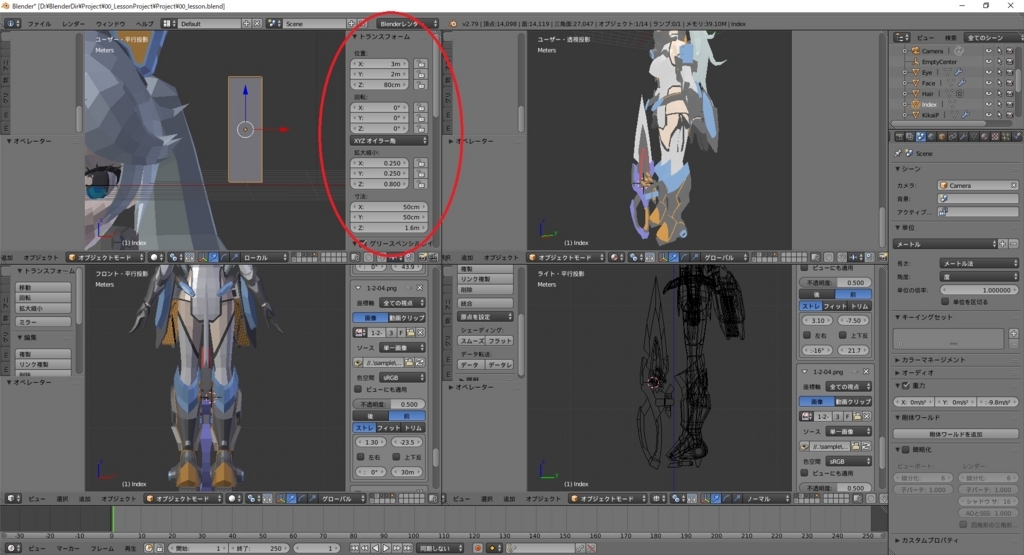The image size is (1024, 555).
Task: Click the add-screen plus next to Default
Action: tap(246, 24)
